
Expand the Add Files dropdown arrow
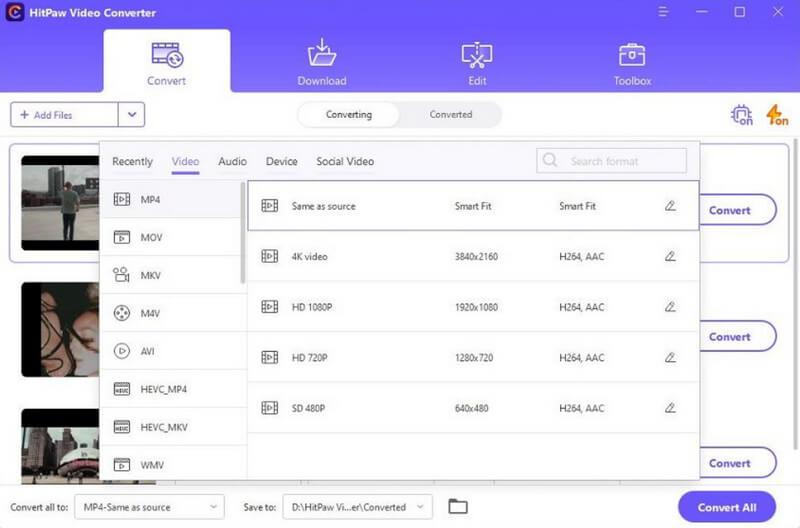coord(132,115)
